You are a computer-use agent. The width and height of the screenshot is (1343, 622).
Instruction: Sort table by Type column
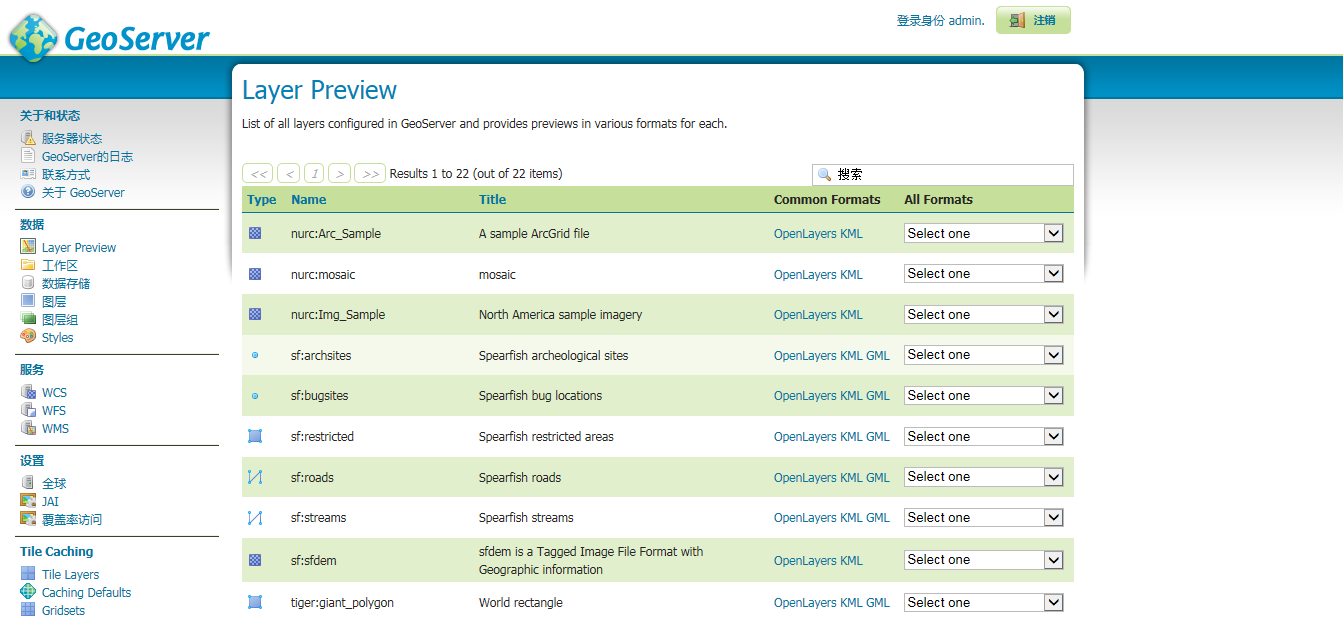(x=262, y=199)
